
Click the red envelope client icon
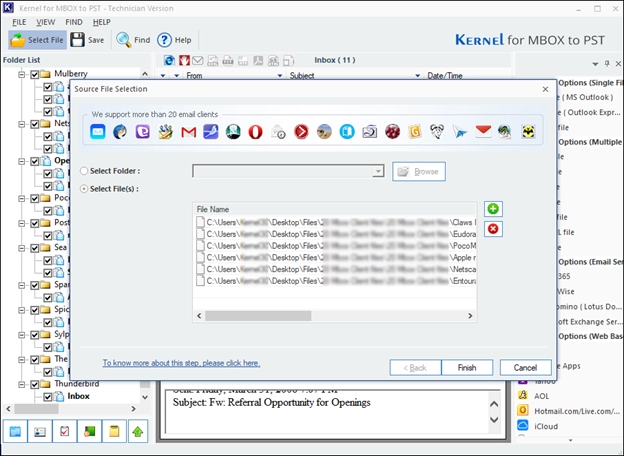(x=483, y=131)
